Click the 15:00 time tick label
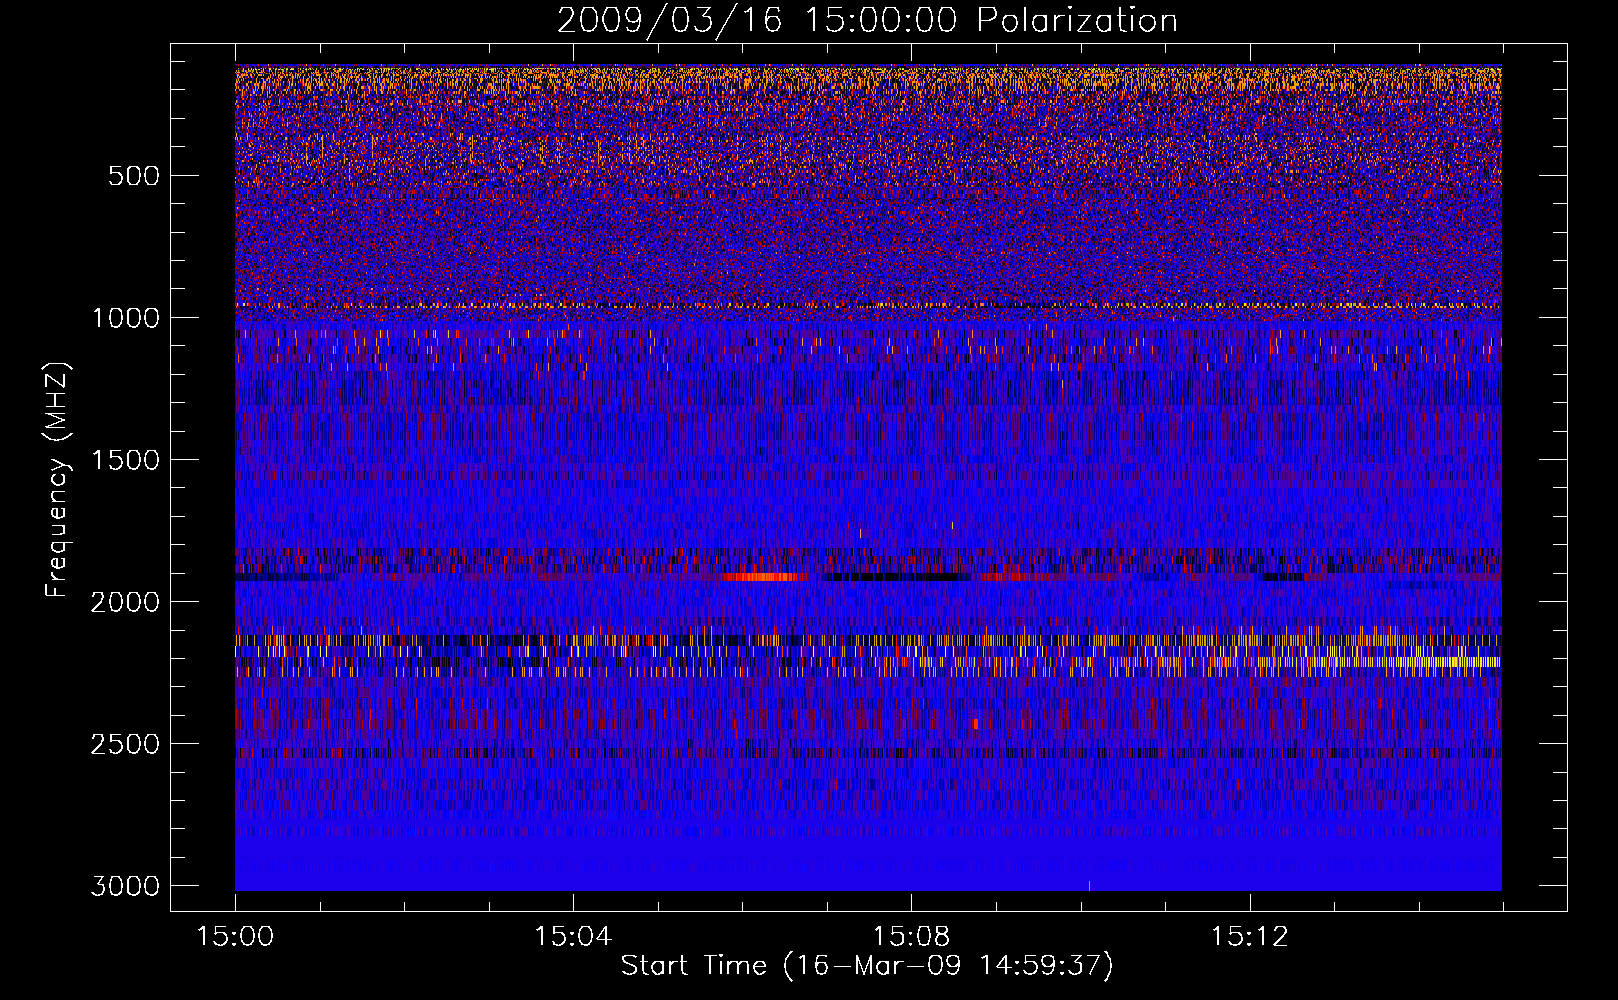 click(x=235, y=937)
